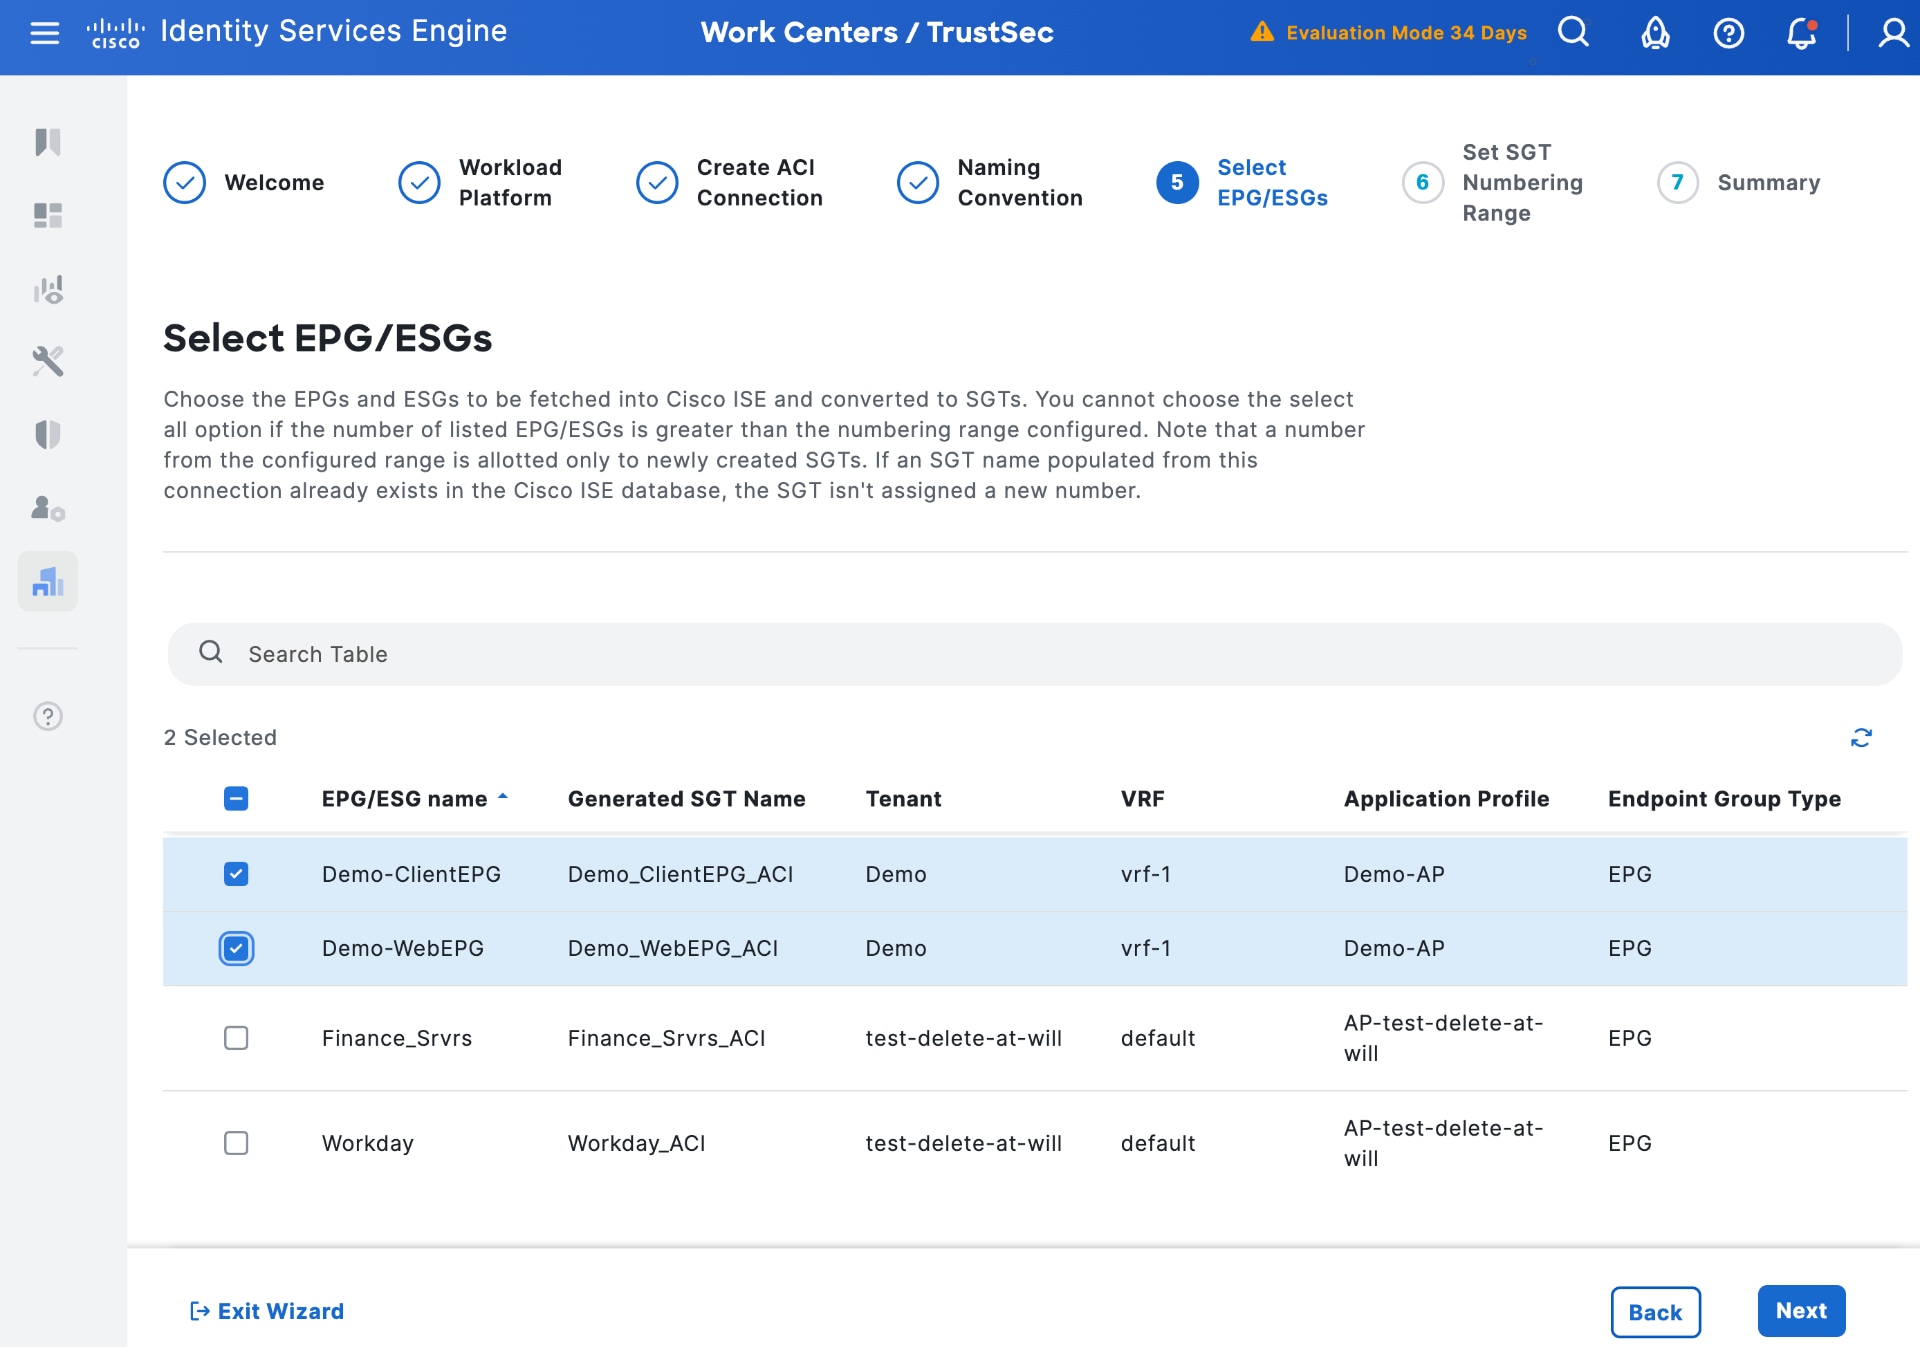Open the global search icon
1920x1347 pixels.
click(1573, 32)
